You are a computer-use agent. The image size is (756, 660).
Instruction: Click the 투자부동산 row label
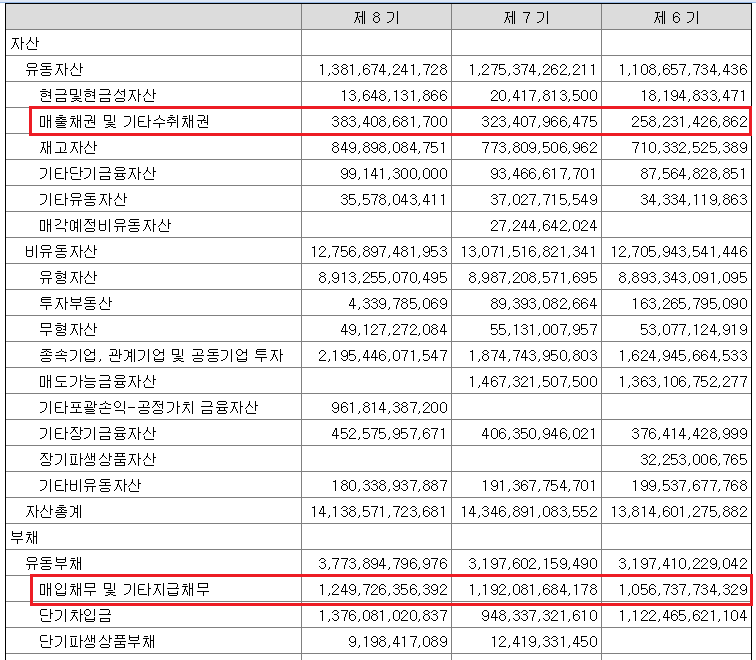(x=76, y=304)
